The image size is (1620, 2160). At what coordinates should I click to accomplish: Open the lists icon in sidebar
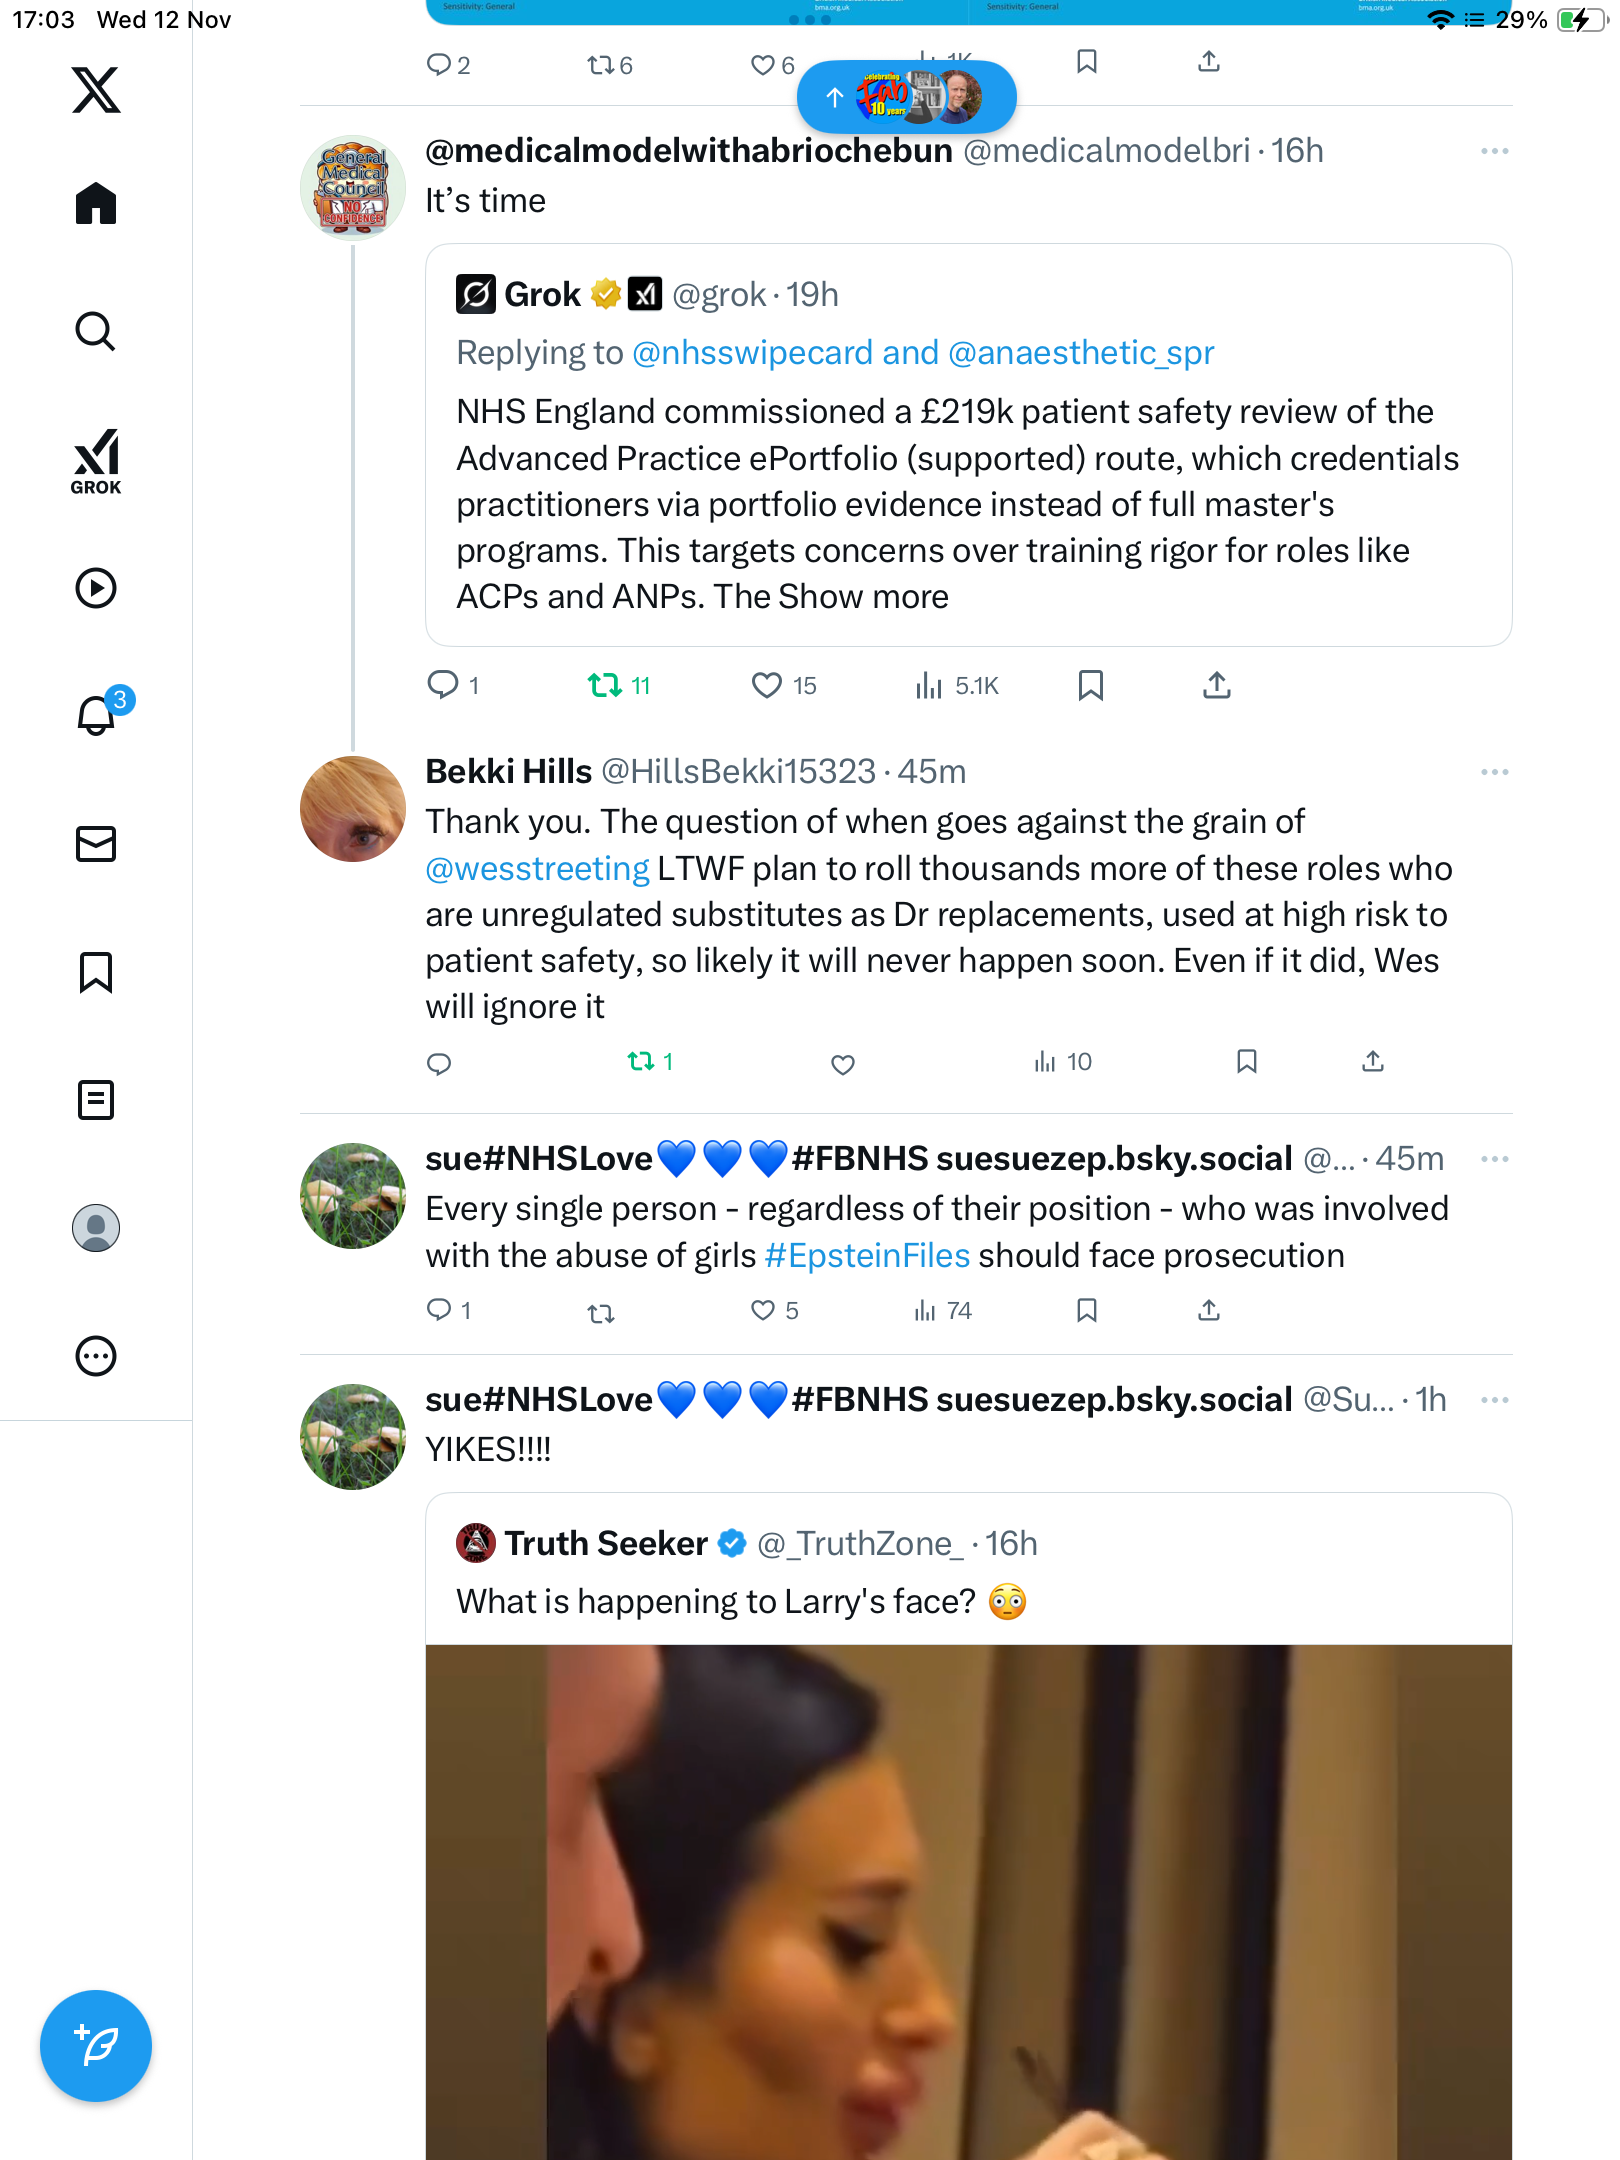[x=96, y=1100]
